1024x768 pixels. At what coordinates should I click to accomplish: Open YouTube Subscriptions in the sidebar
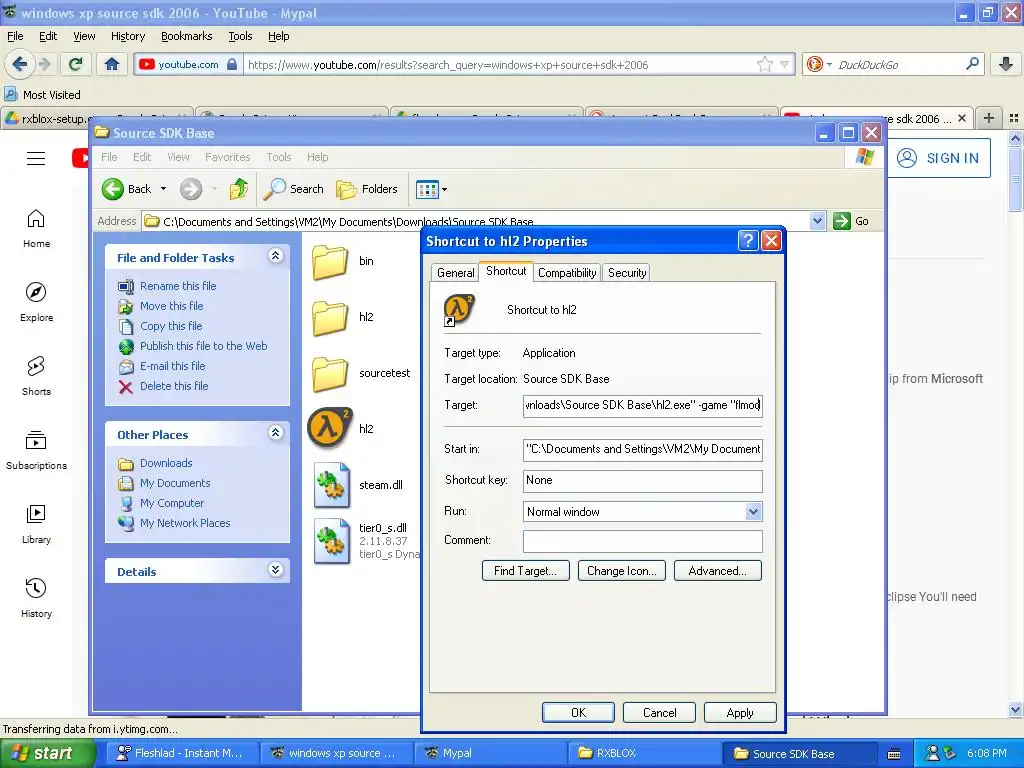click(x=37, y=450)
